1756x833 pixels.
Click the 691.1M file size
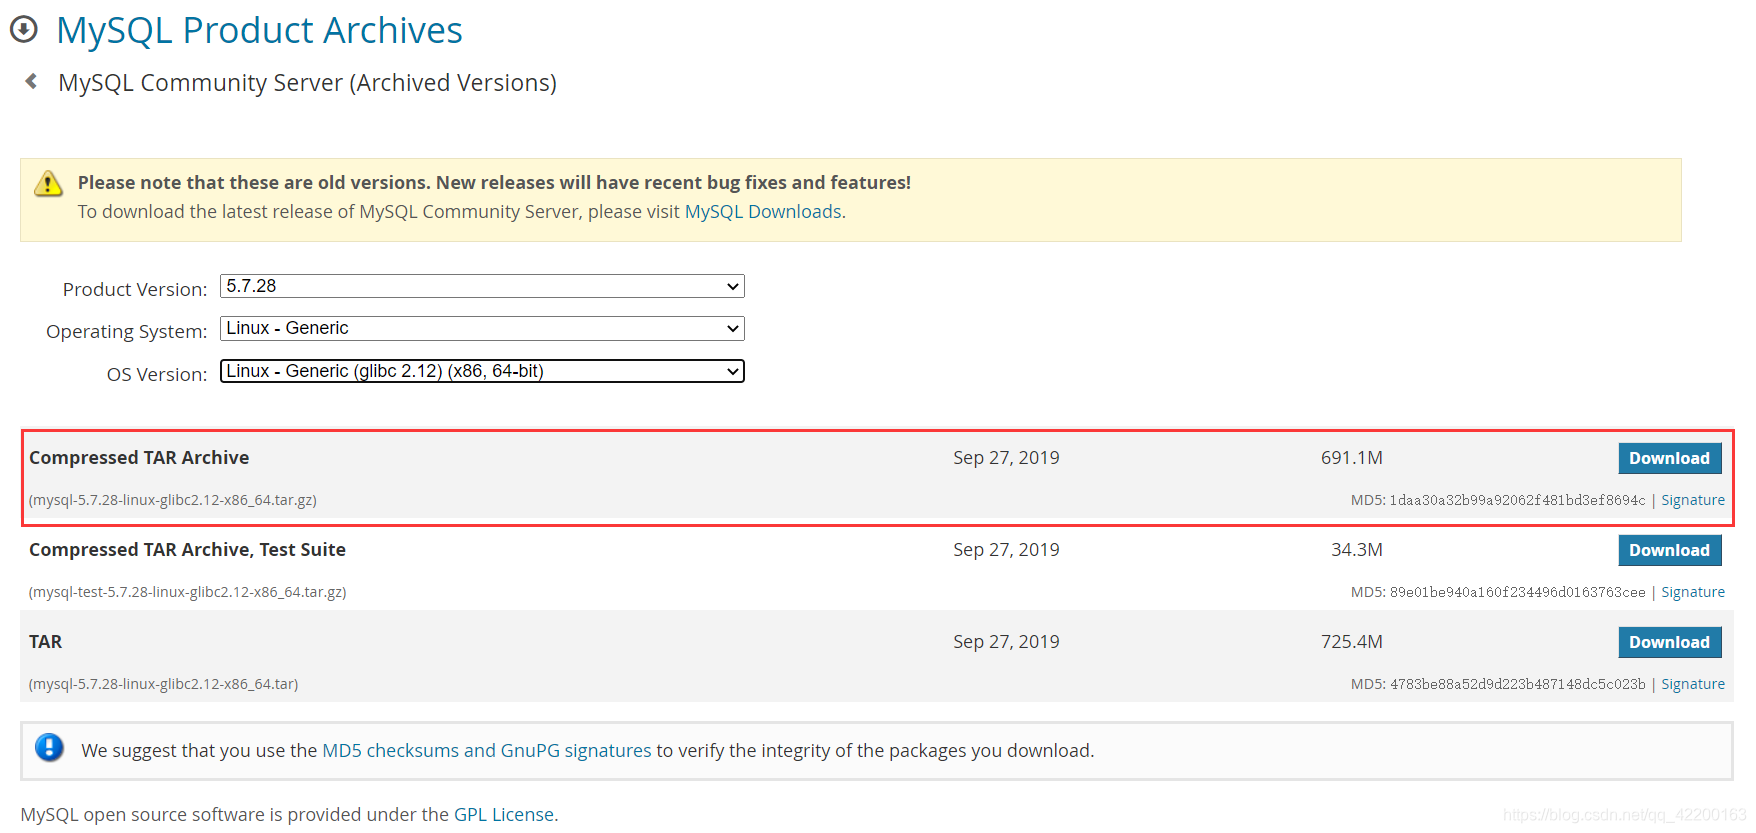tap(1352, 458)
